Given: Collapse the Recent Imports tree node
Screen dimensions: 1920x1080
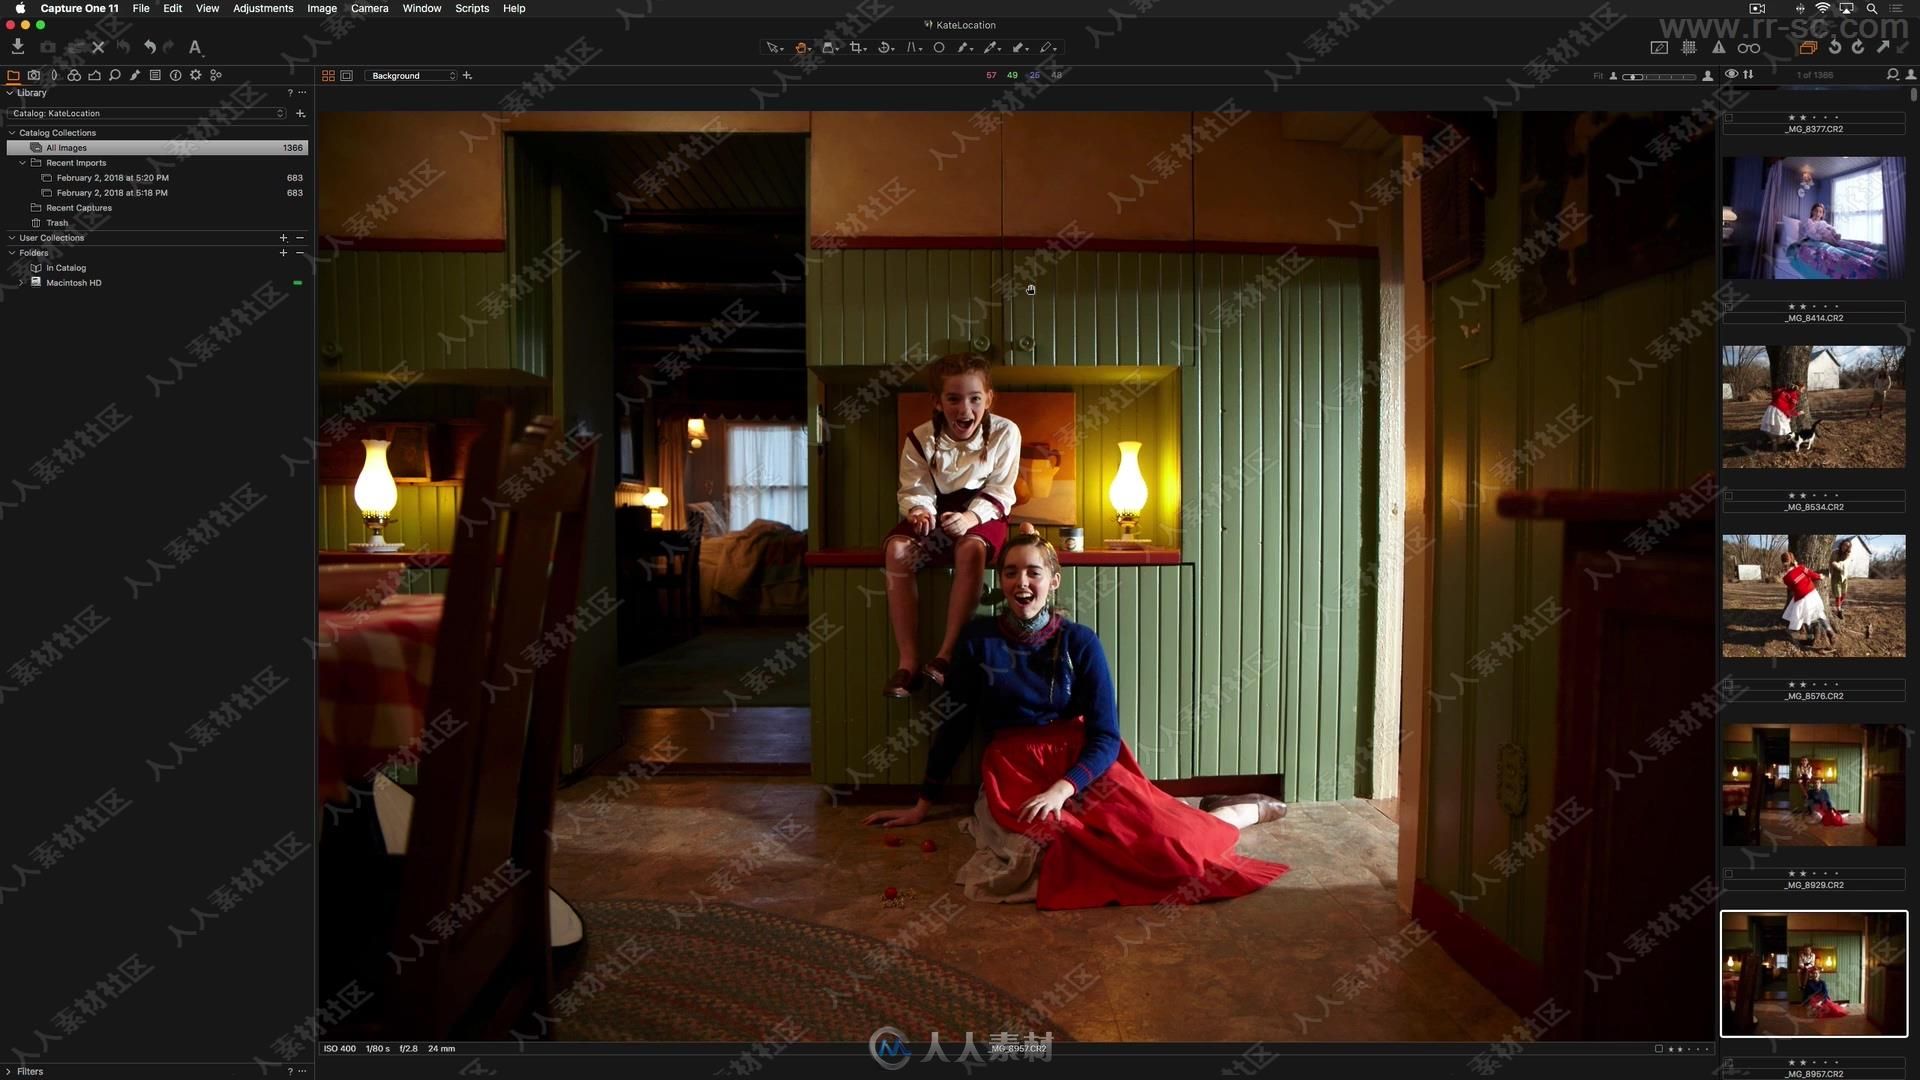Looking at the screenshot, I should (23, 162).
